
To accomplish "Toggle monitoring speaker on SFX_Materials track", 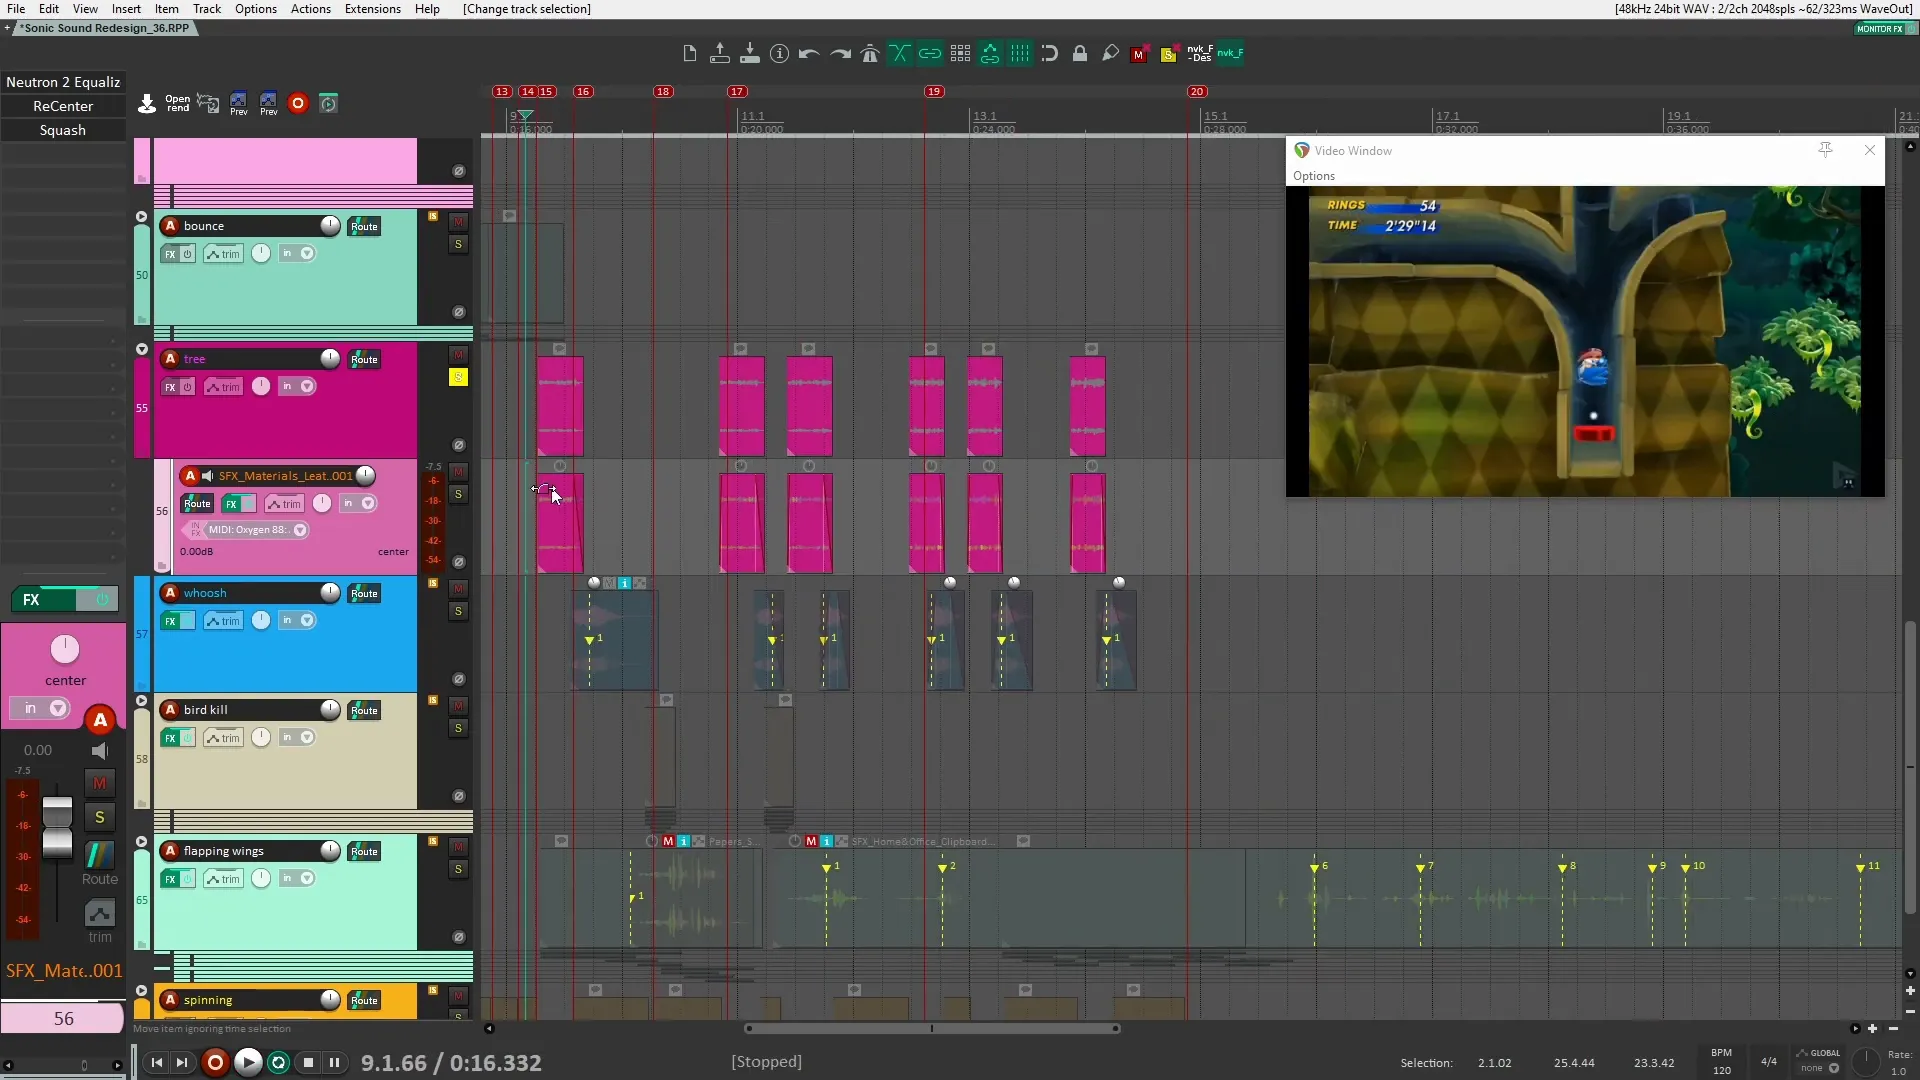I will click(207, 476).
